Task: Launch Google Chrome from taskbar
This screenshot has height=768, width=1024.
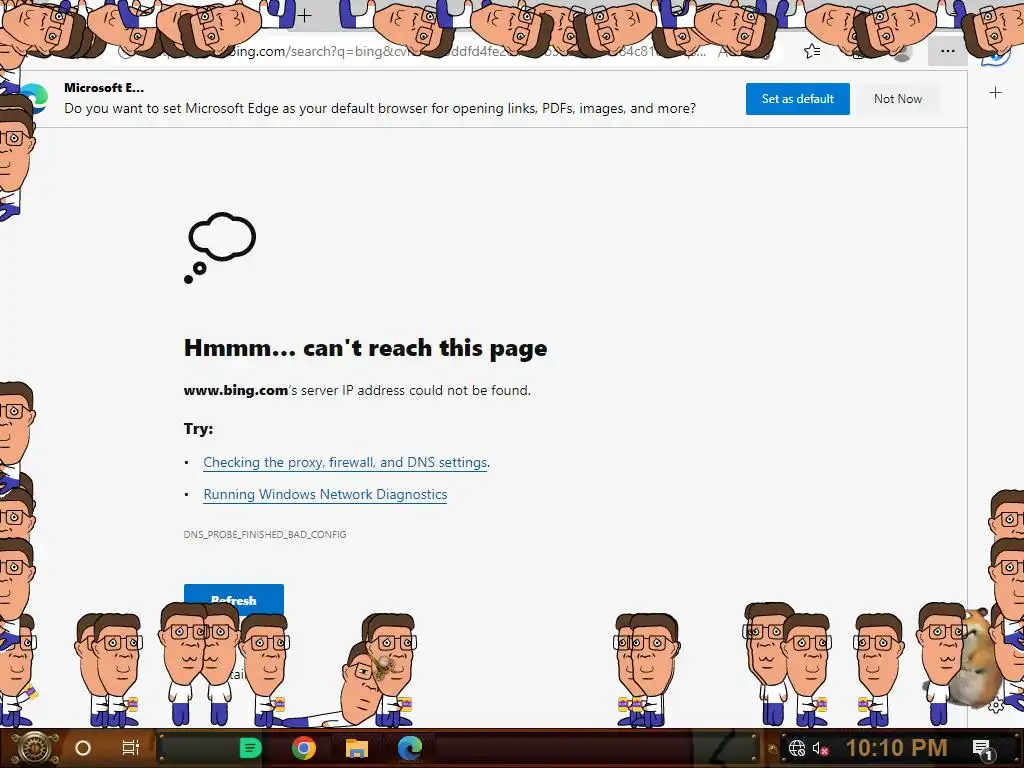Action: 304,748
